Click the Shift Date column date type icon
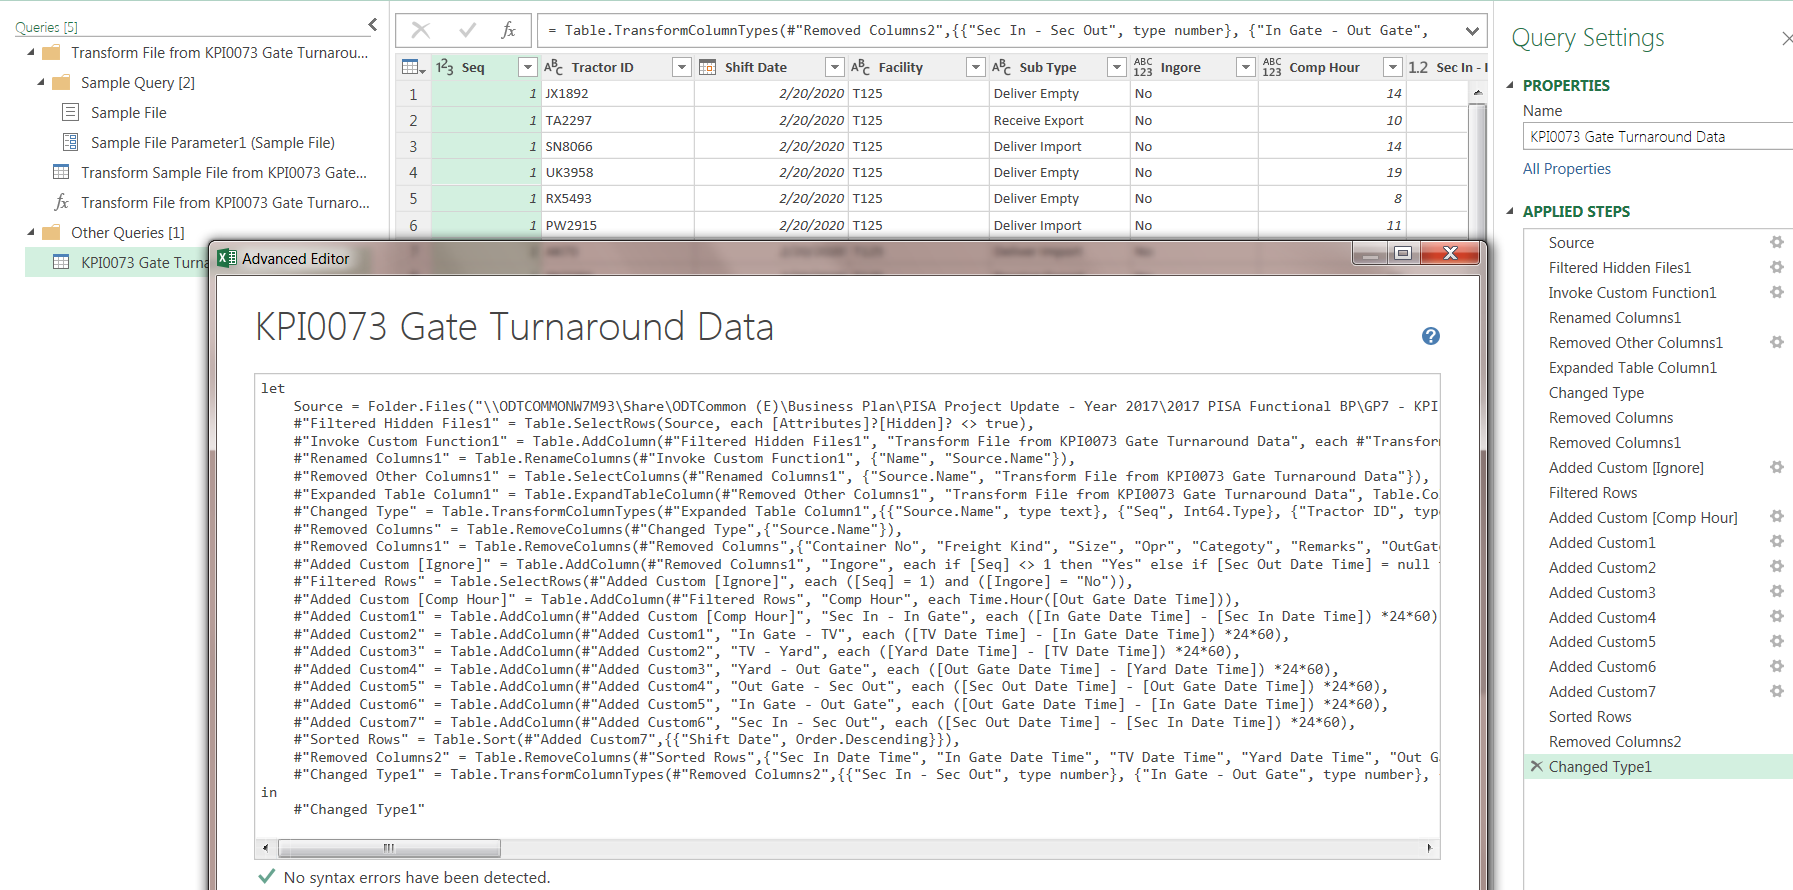Screen dimensions: 1793x890 pos(708,67)
